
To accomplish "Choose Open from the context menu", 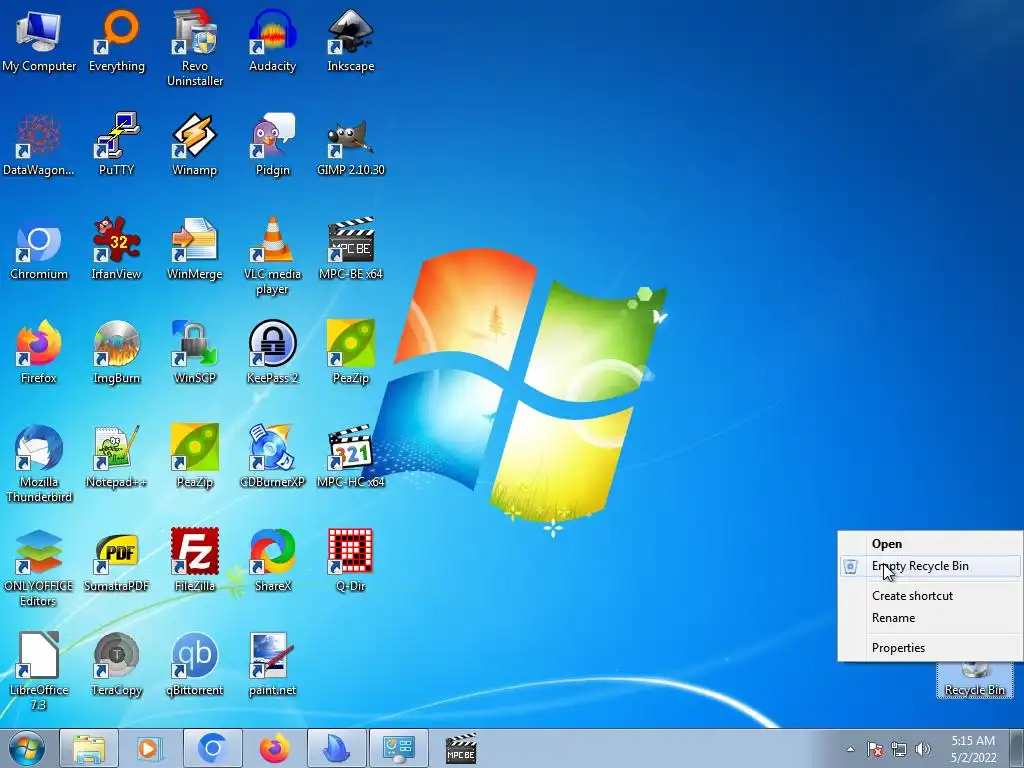I will click(930, 543).
